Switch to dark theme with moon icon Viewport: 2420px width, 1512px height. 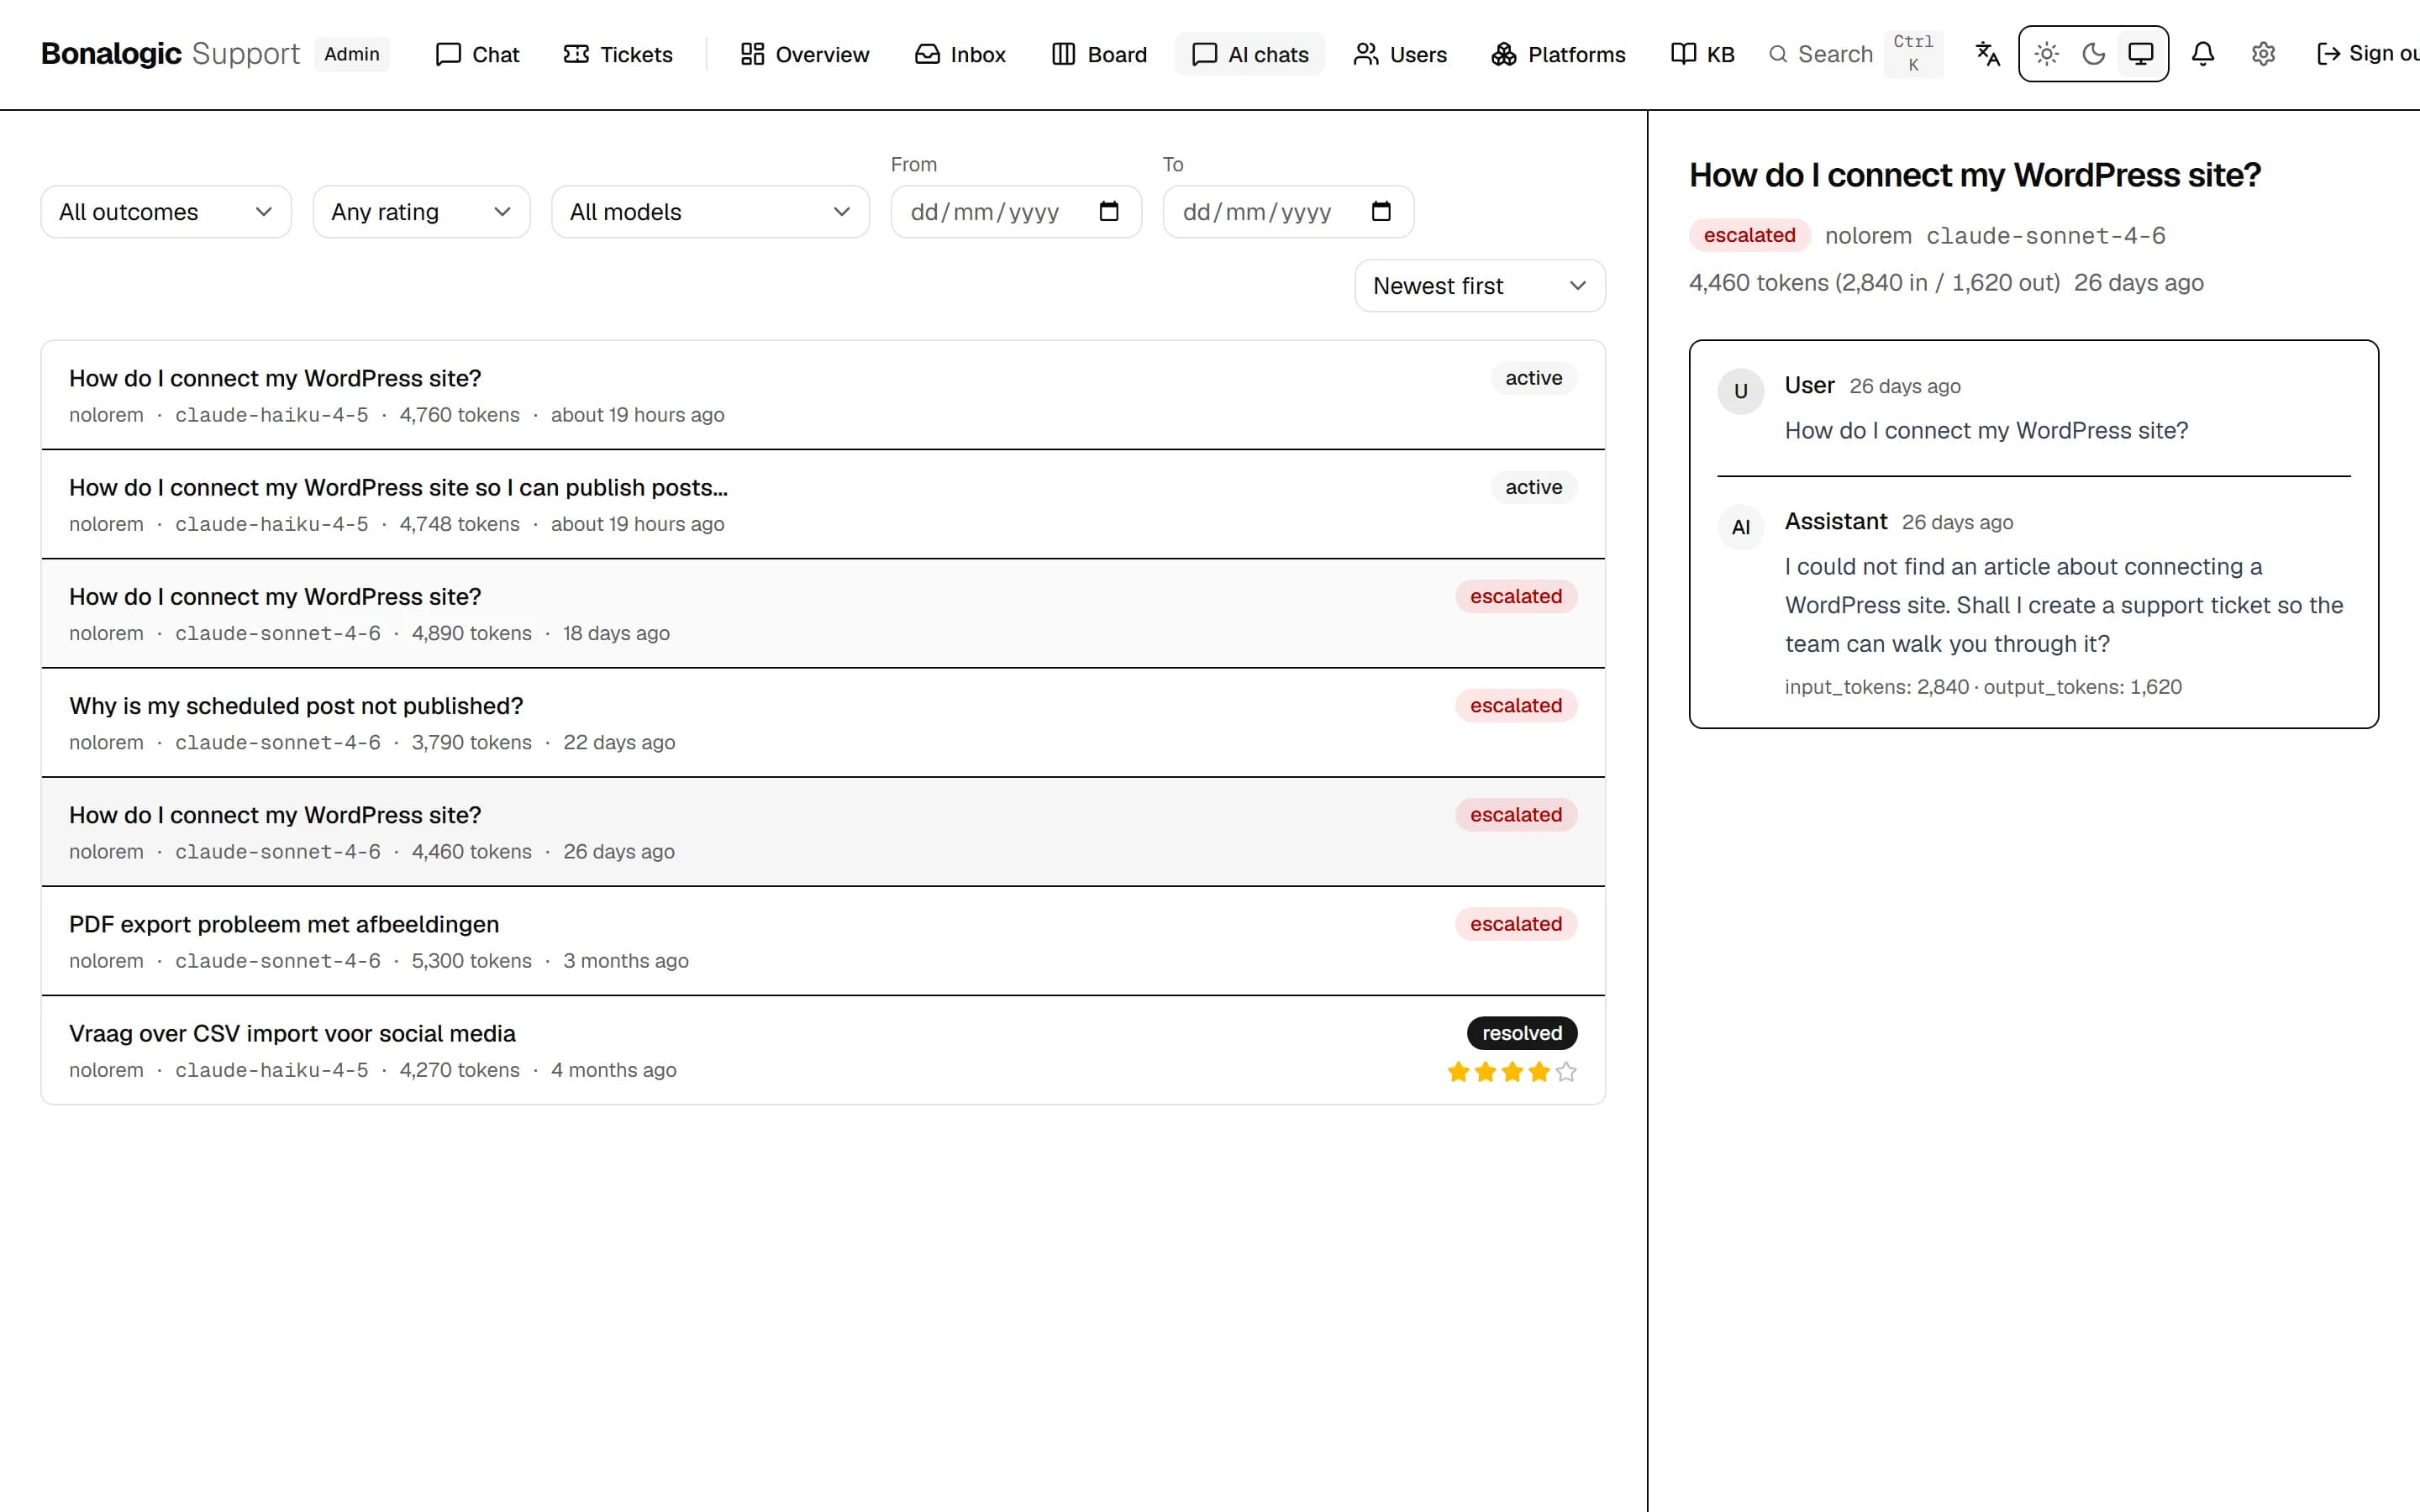tap(2093, 54)
